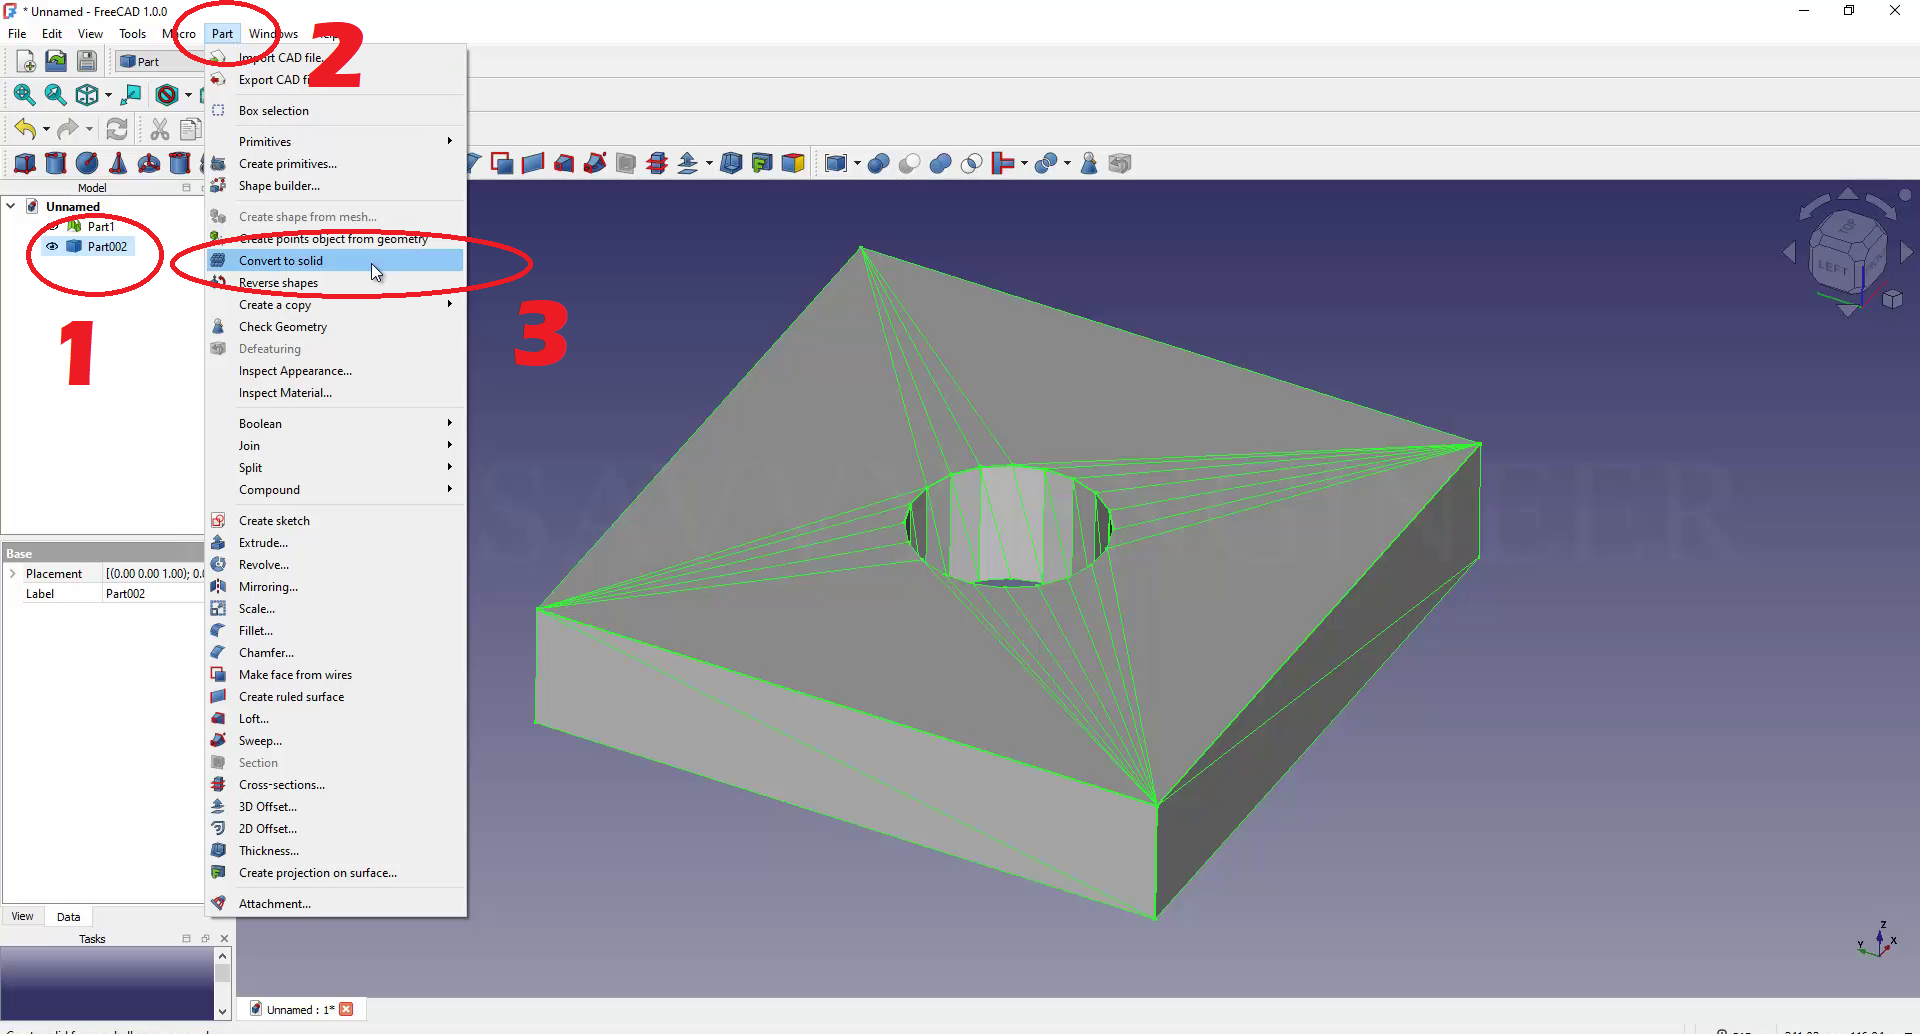
Task: Select the Create Cone primitive tool
Action: pos(118,163)
